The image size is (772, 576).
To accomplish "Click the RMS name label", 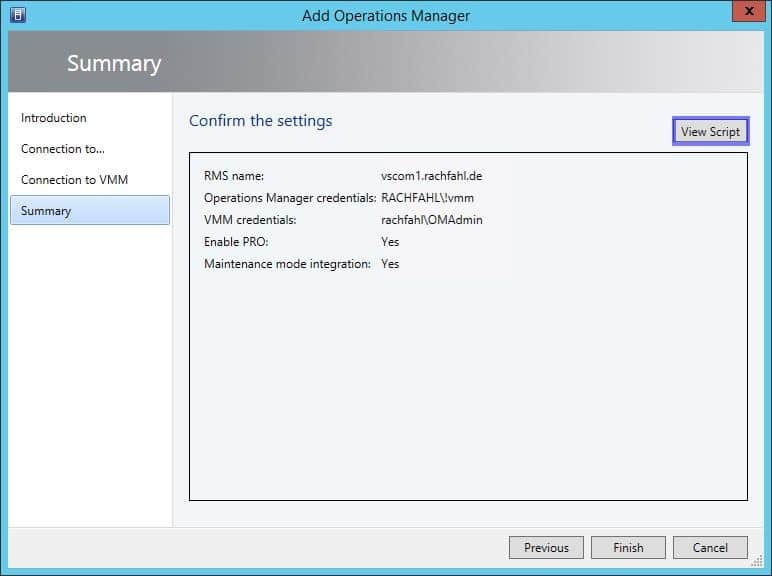I will coord(234,176).
